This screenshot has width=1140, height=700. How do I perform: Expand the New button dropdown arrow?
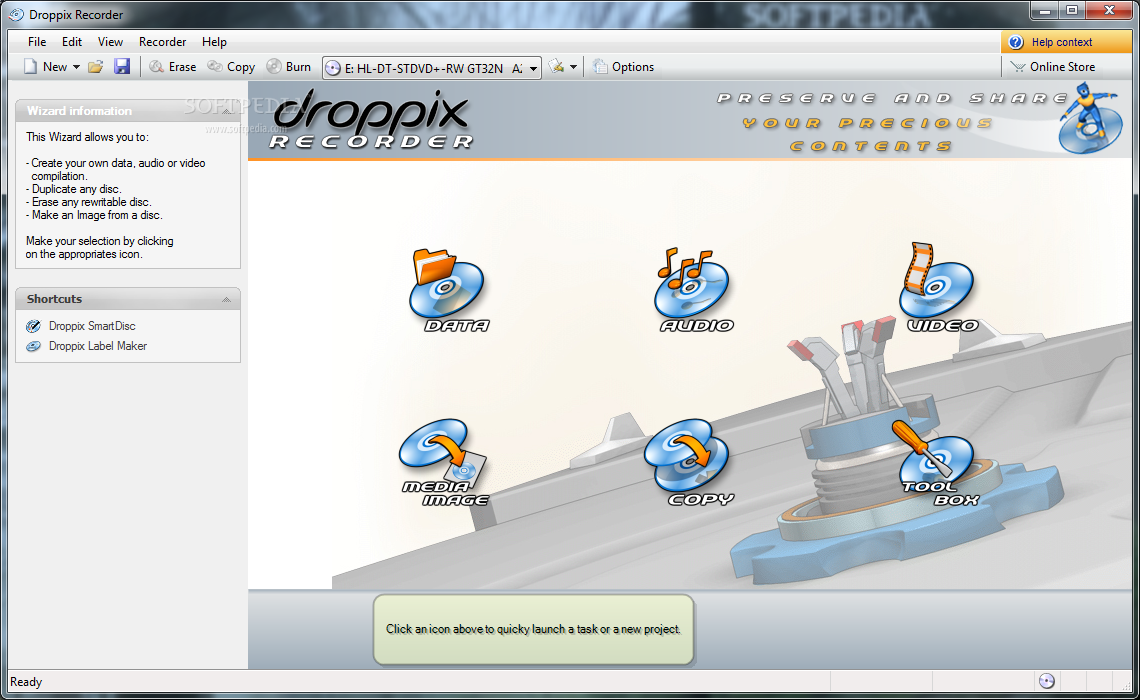(x=76, y=67)
